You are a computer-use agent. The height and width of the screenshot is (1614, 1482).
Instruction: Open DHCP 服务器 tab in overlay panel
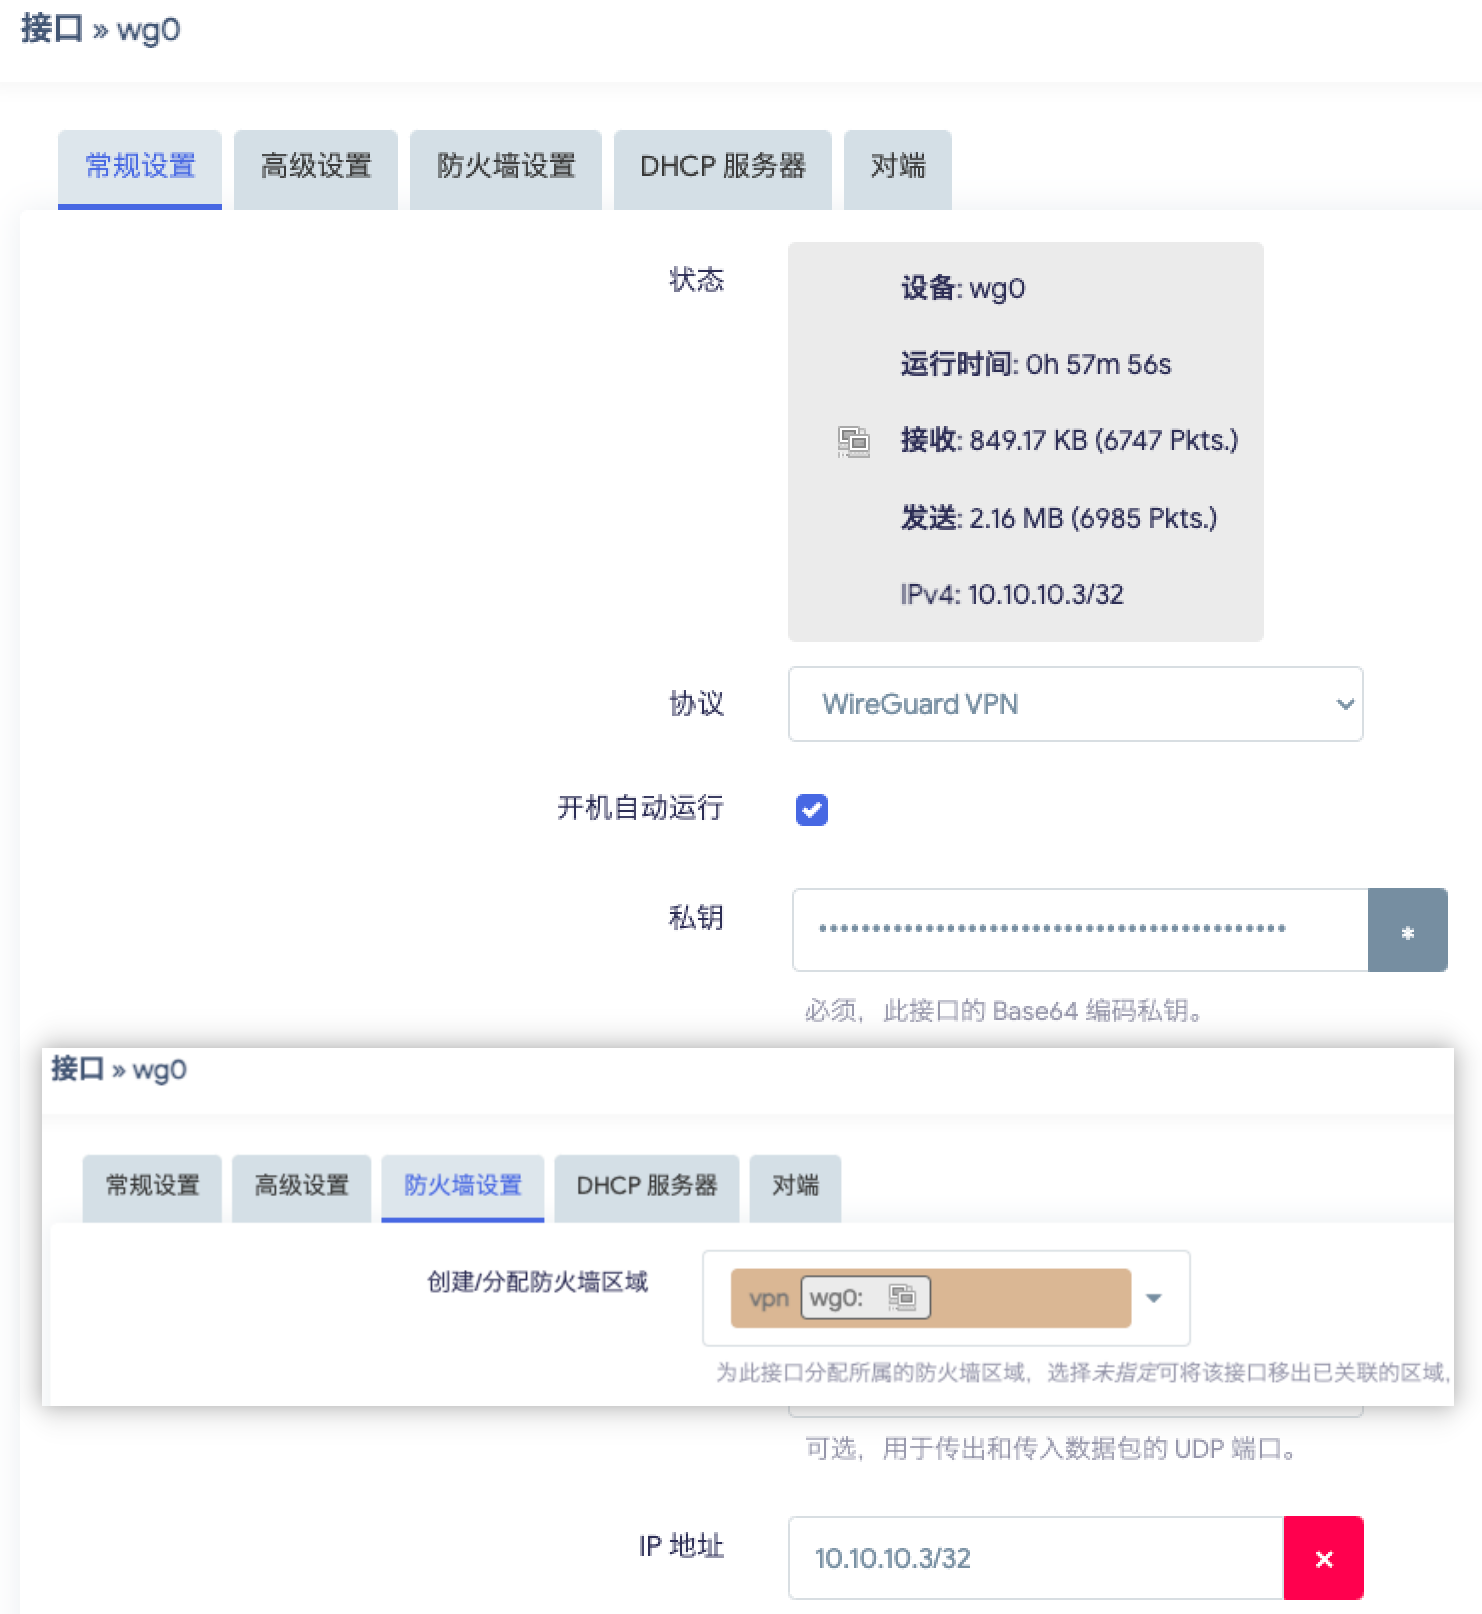(x=646, y=1186)
